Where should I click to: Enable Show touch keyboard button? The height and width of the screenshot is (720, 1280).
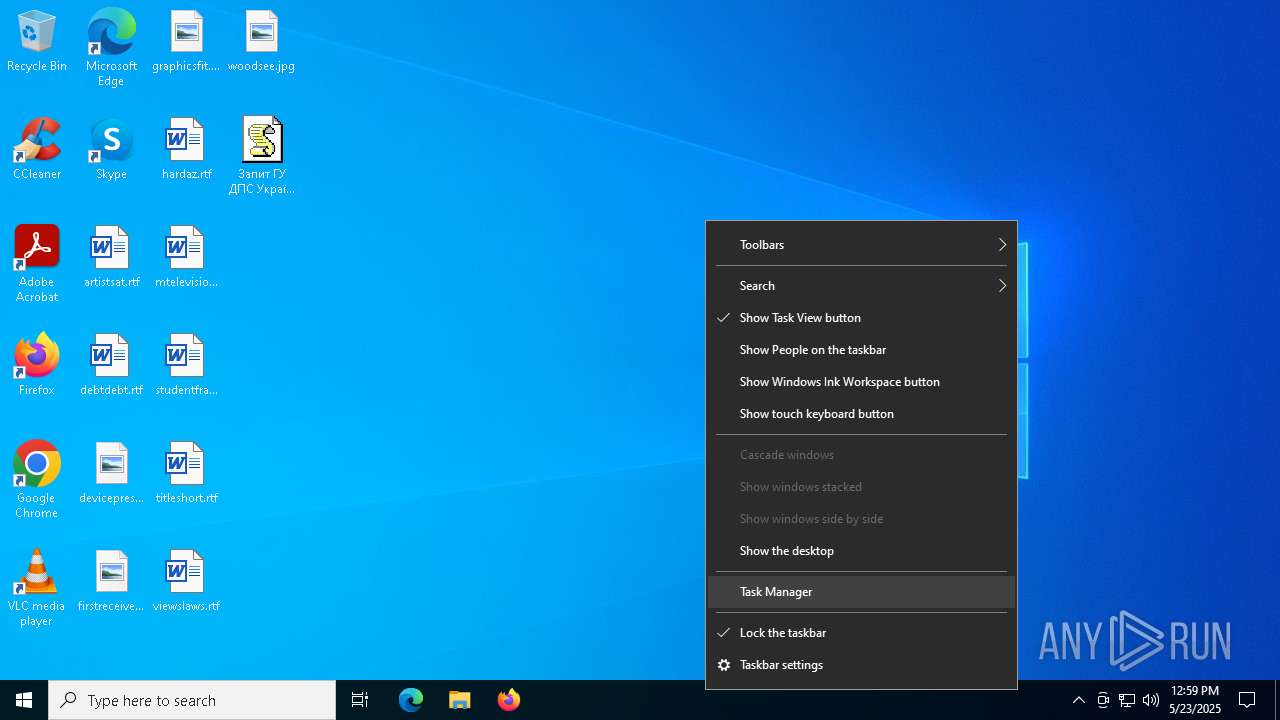coord(861,414)
